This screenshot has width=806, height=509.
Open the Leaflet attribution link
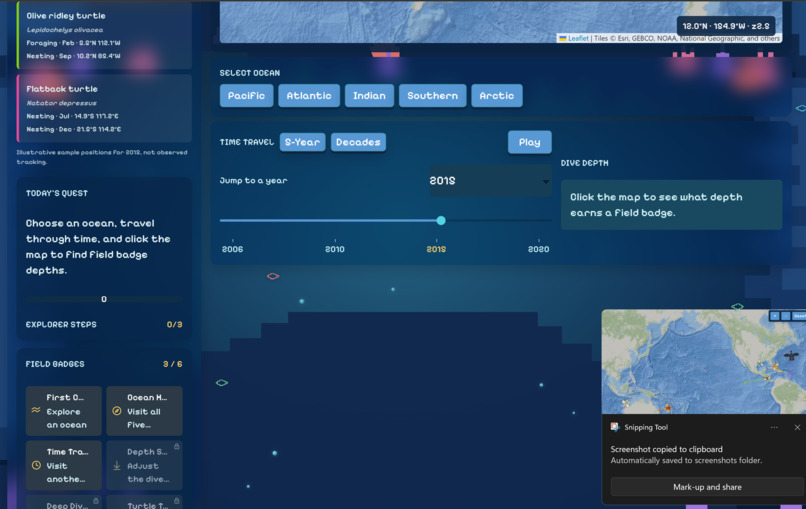click(x=578, y=38)
